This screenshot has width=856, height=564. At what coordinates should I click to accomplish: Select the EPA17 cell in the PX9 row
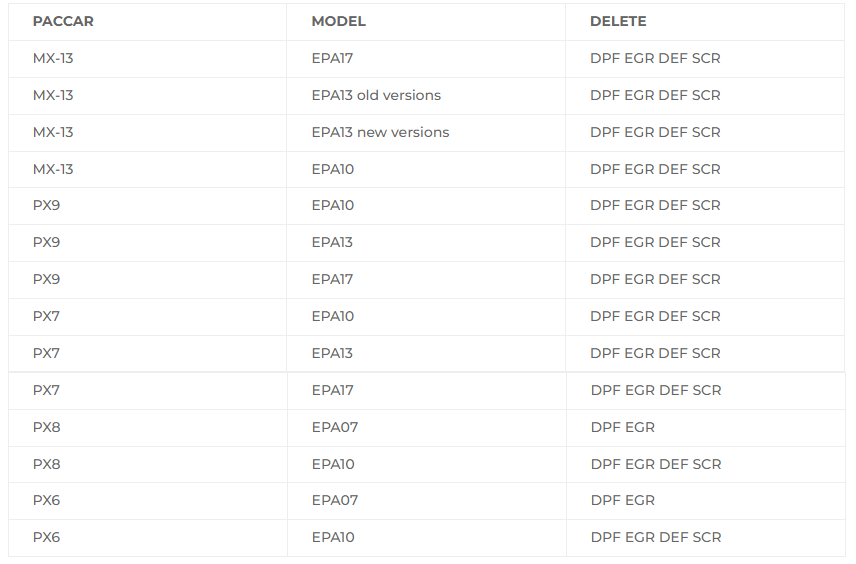tap(332, 279)
